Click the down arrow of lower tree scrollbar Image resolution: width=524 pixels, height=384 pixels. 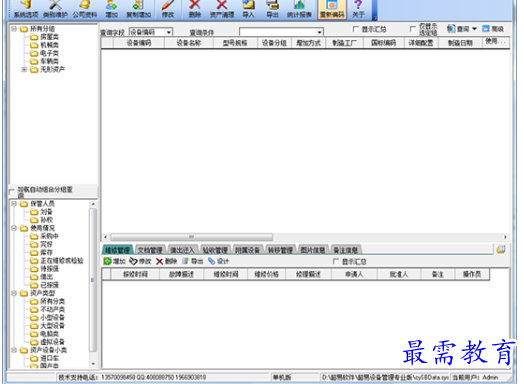93,364
